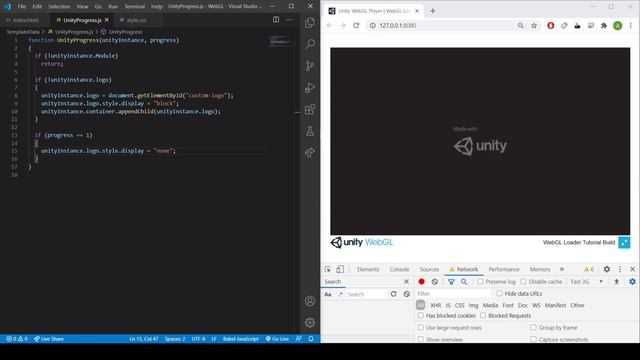Viewport: 640px width, 360px height.
Task: Switch to the Console tab in DevTools
Action: click(x=399, y=269)
